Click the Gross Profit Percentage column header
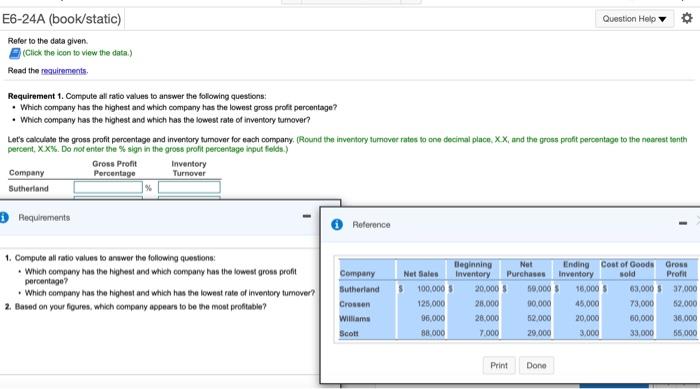Image resolution: width=700 pixels, height=389 pixels. click(115, 168)
